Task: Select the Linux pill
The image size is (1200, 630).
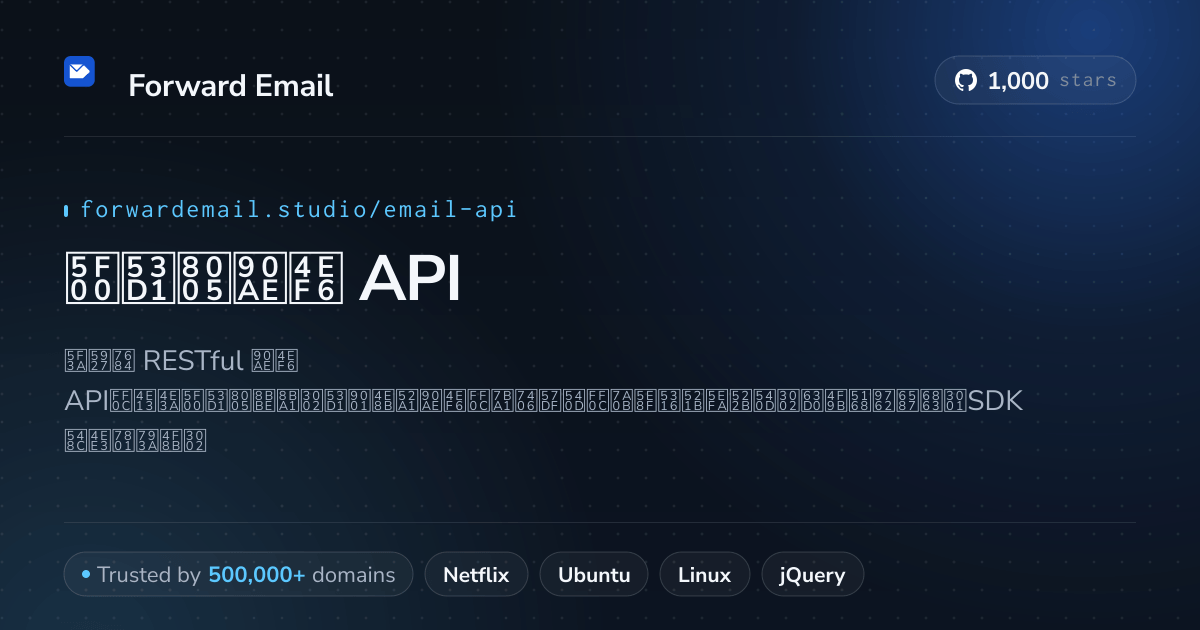Action: [704, 575]
